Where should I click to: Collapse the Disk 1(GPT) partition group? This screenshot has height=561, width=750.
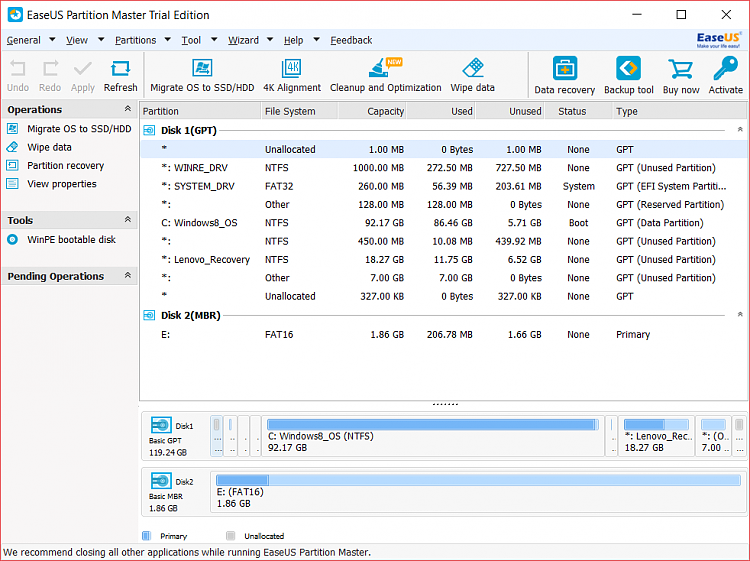[740, 130]
